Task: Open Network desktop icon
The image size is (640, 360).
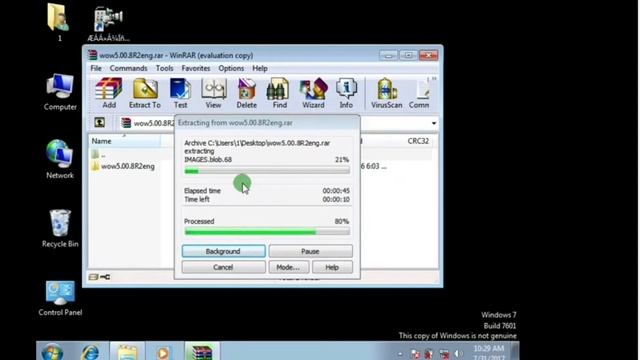Action: click(x=60, y=160)
